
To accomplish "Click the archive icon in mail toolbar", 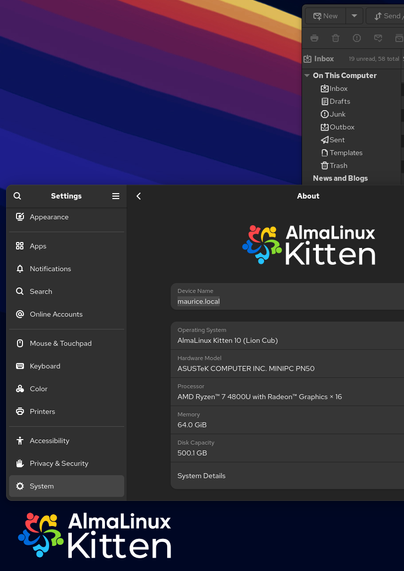I will [399, 38].
